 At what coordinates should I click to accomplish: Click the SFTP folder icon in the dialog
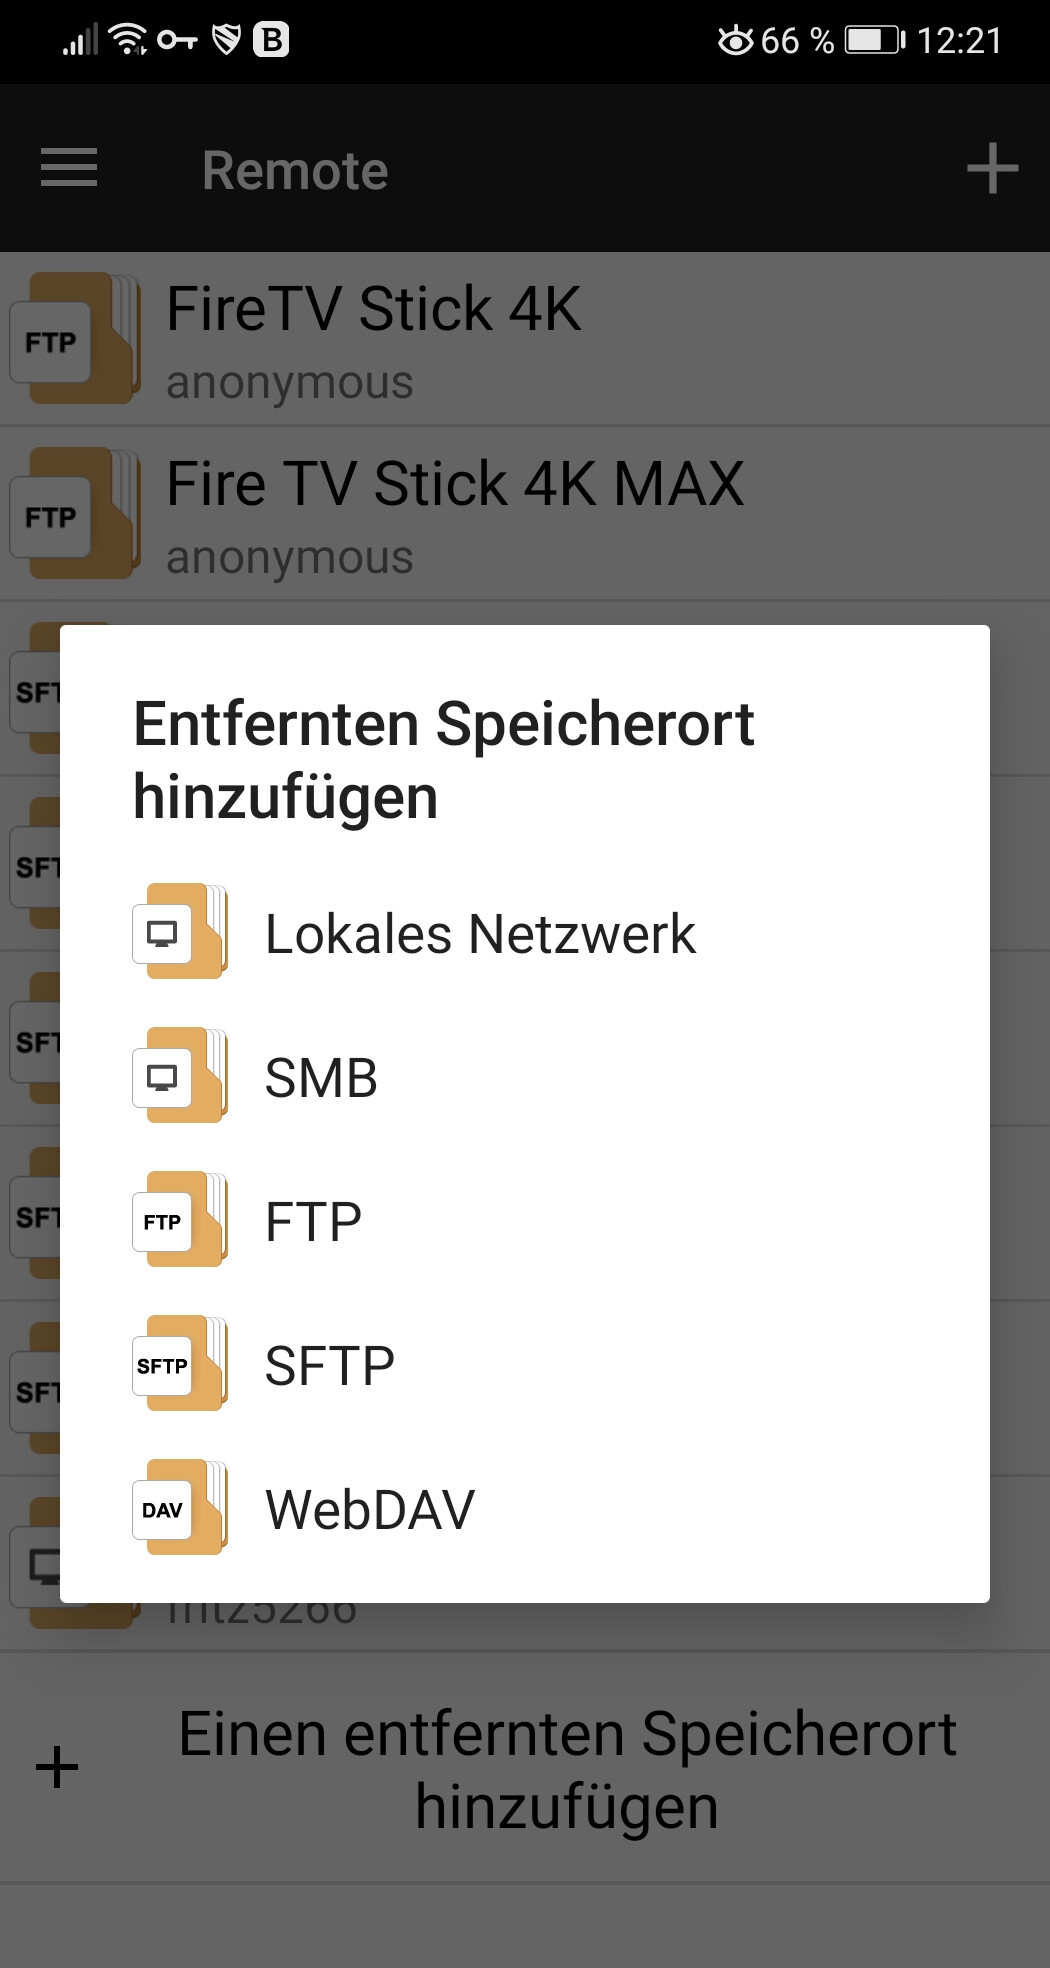tap(180, 1364)
